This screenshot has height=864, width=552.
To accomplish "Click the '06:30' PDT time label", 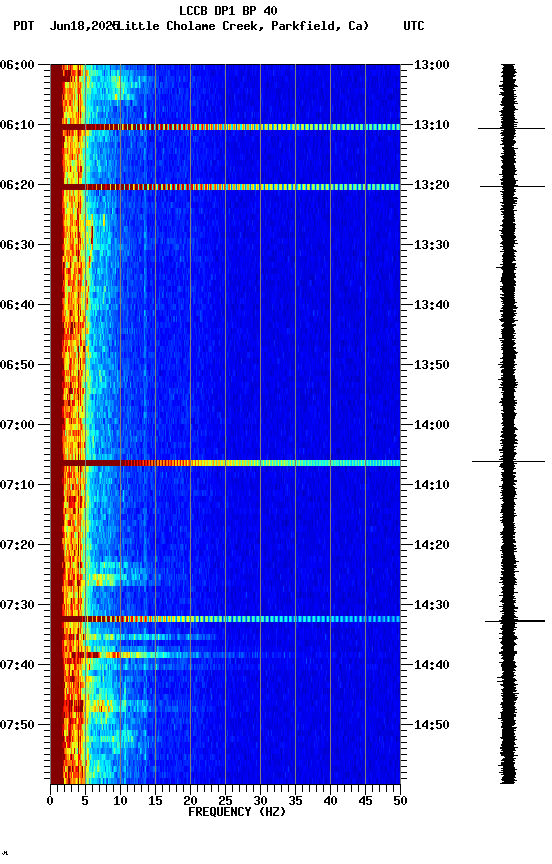I will click(x=17, y=245).
